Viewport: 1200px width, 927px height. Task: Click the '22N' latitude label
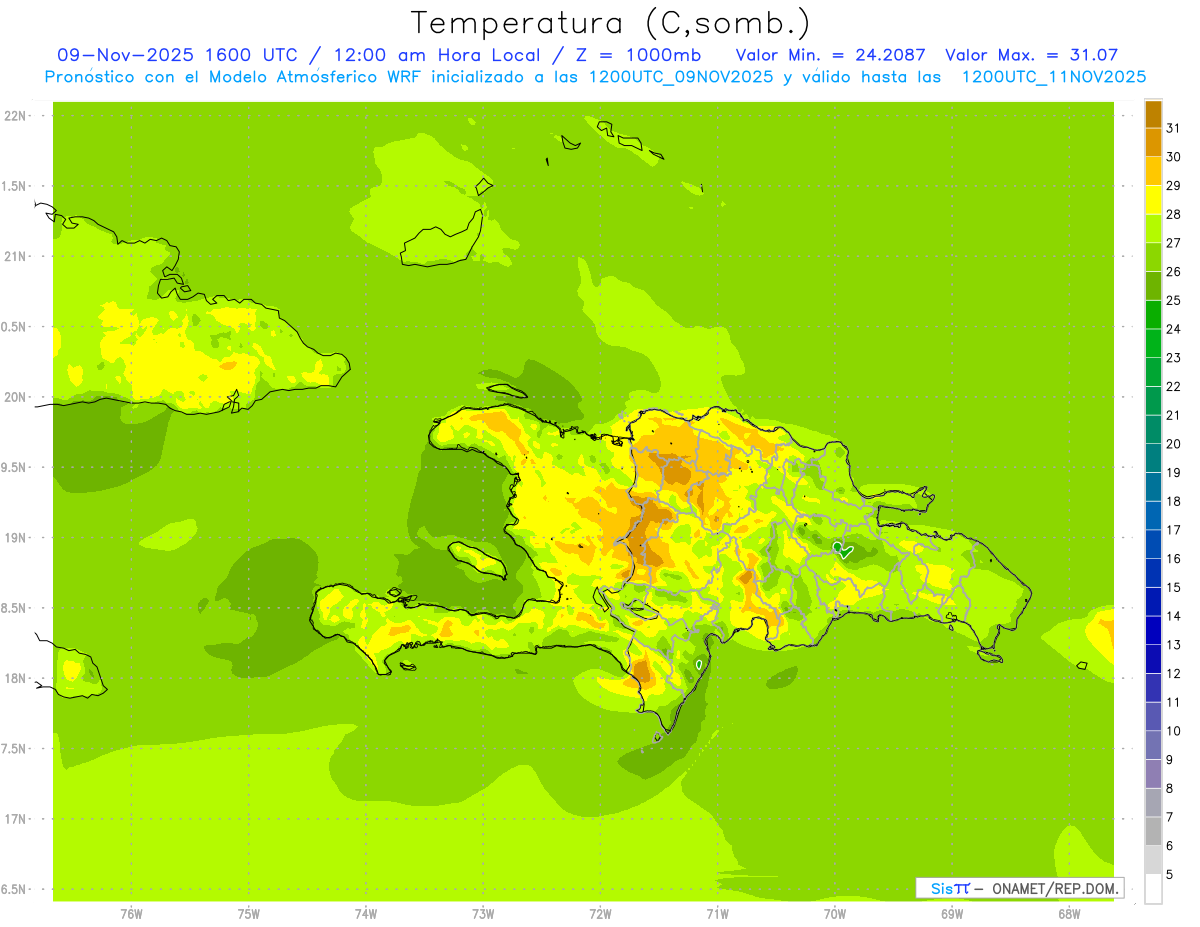(x=14, y=116)
